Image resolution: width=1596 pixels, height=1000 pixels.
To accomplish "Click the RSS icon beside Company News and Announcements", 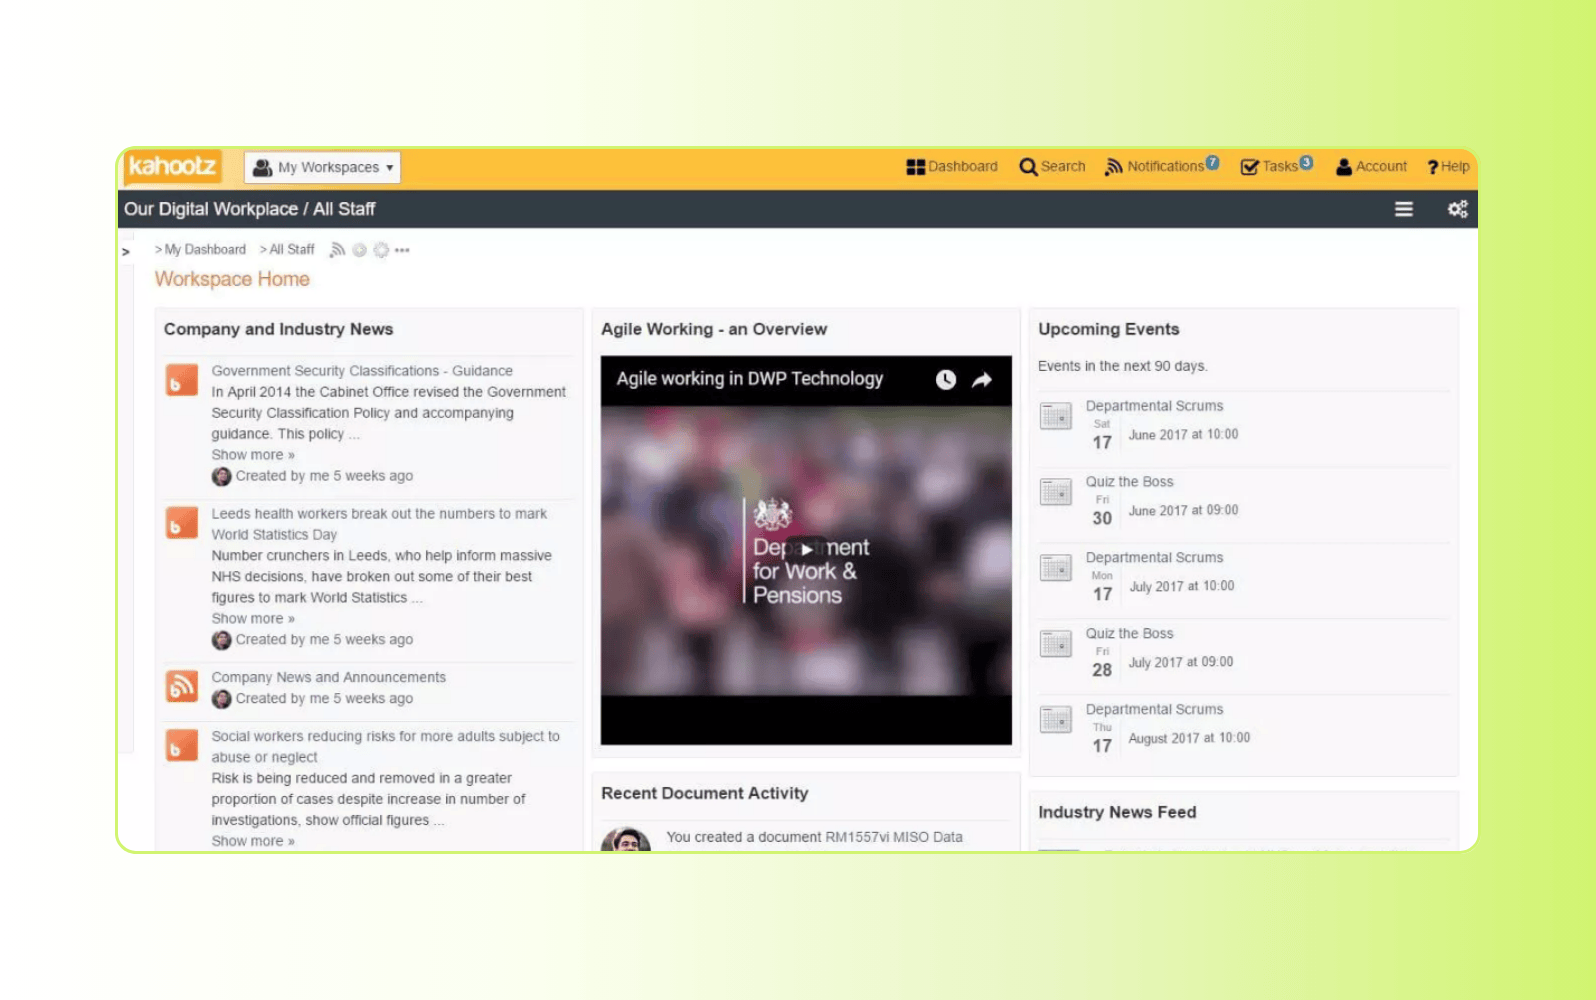I will click(x=181, y=686).
